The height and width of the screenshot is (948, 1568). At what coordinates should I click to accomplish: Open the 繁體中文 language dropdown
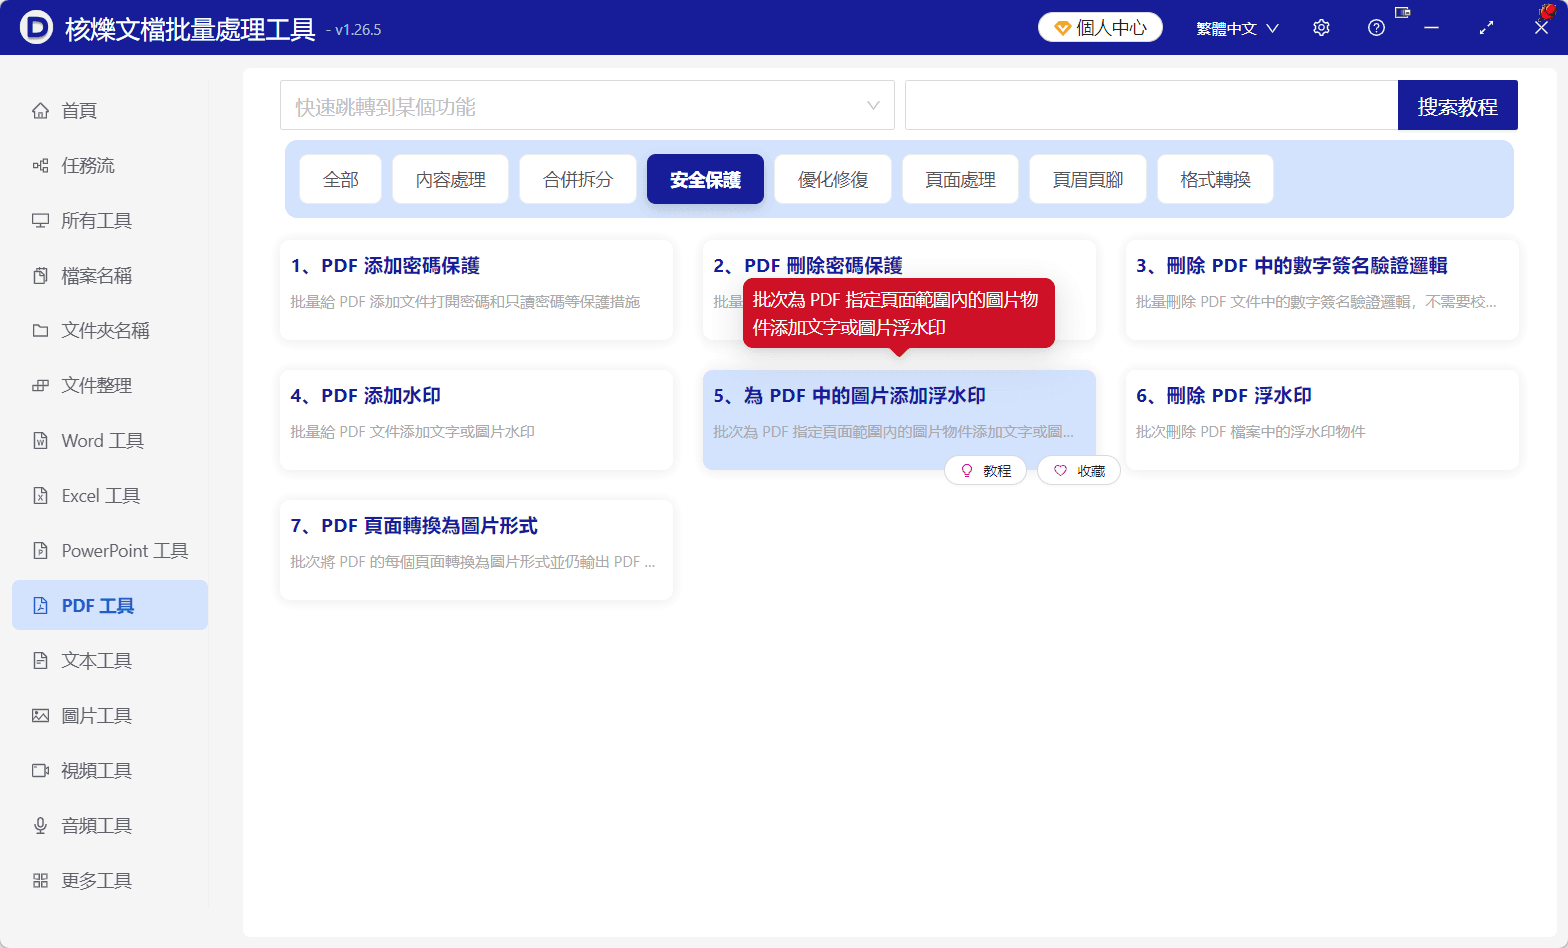pyautogui.click(x=1237, y=28)
